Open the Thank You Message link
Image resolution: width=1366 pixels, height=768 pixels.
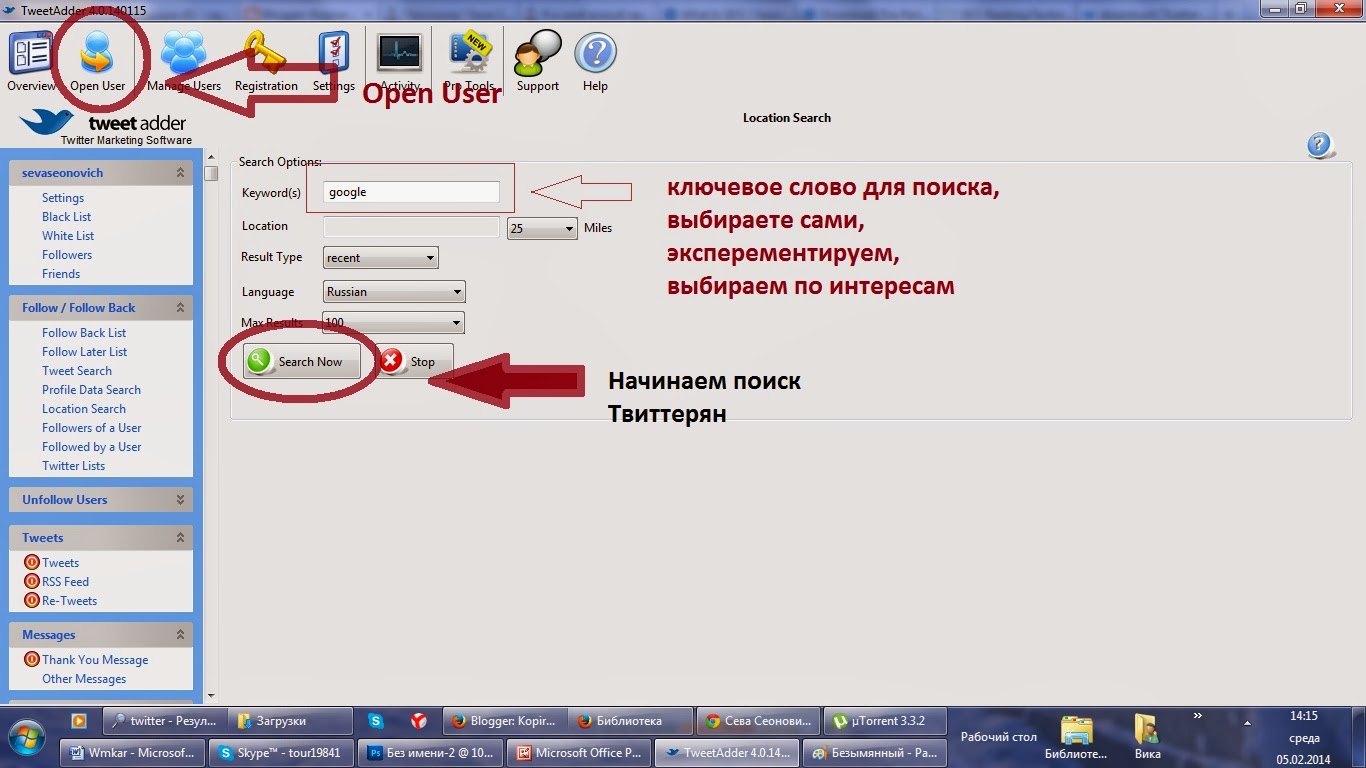pyautogui.click(x=95, y=660)
